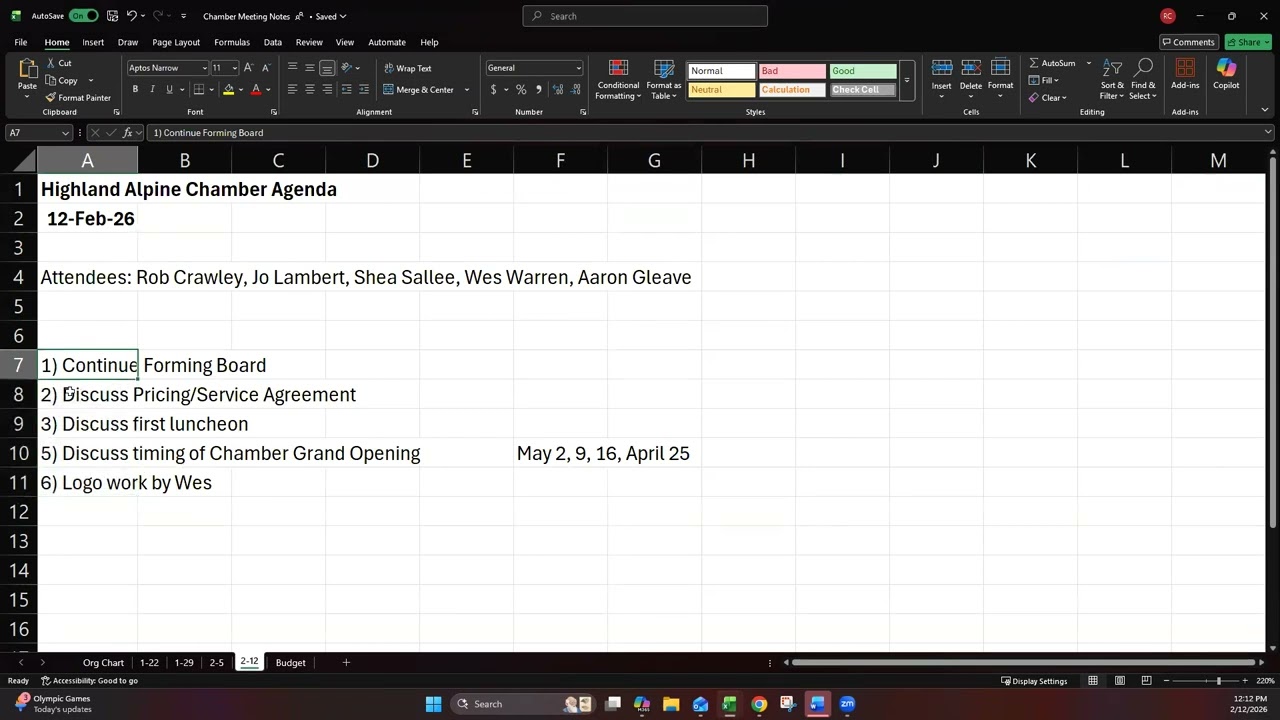Click decrease decimal icon
The width and height of the screenshot is (1280, 720).
[575, 89]
